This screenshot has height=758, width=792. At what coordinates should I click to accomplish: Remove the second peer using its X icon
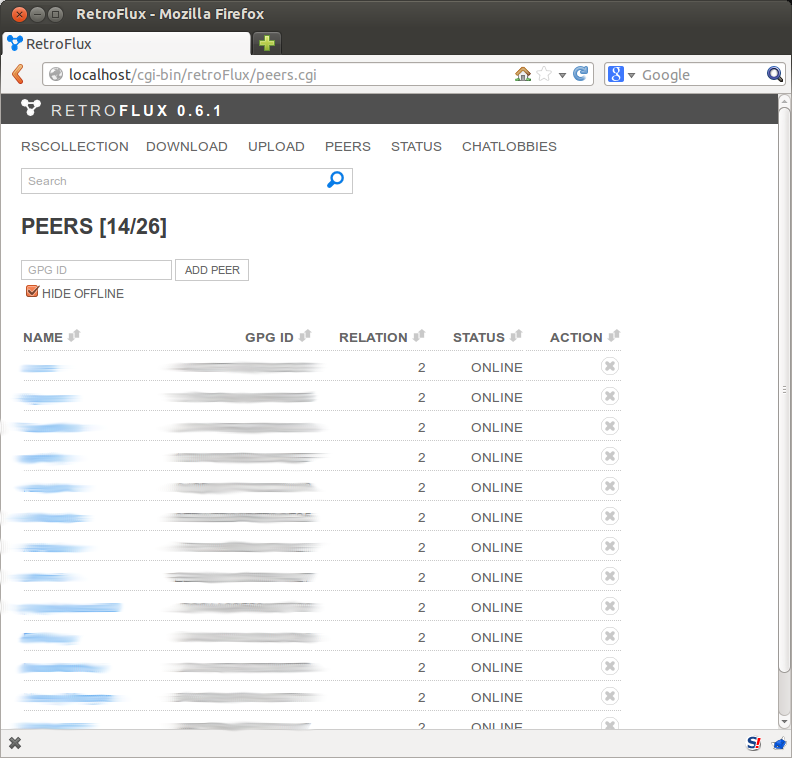tap(610, 396)
